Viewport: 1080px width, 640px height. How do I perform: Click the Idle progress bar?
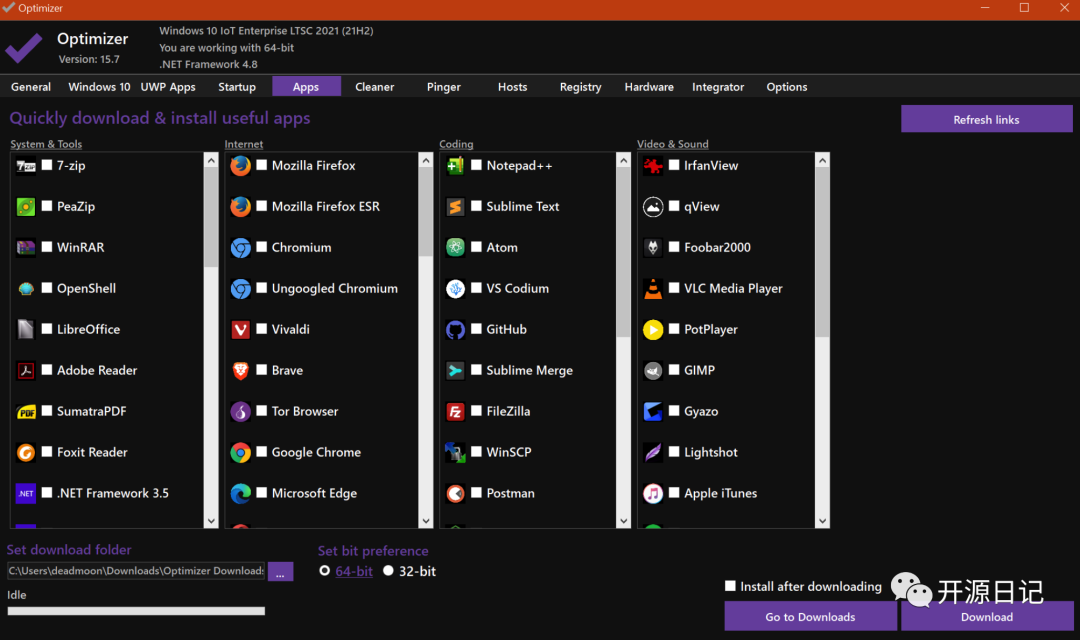[136, 611]
